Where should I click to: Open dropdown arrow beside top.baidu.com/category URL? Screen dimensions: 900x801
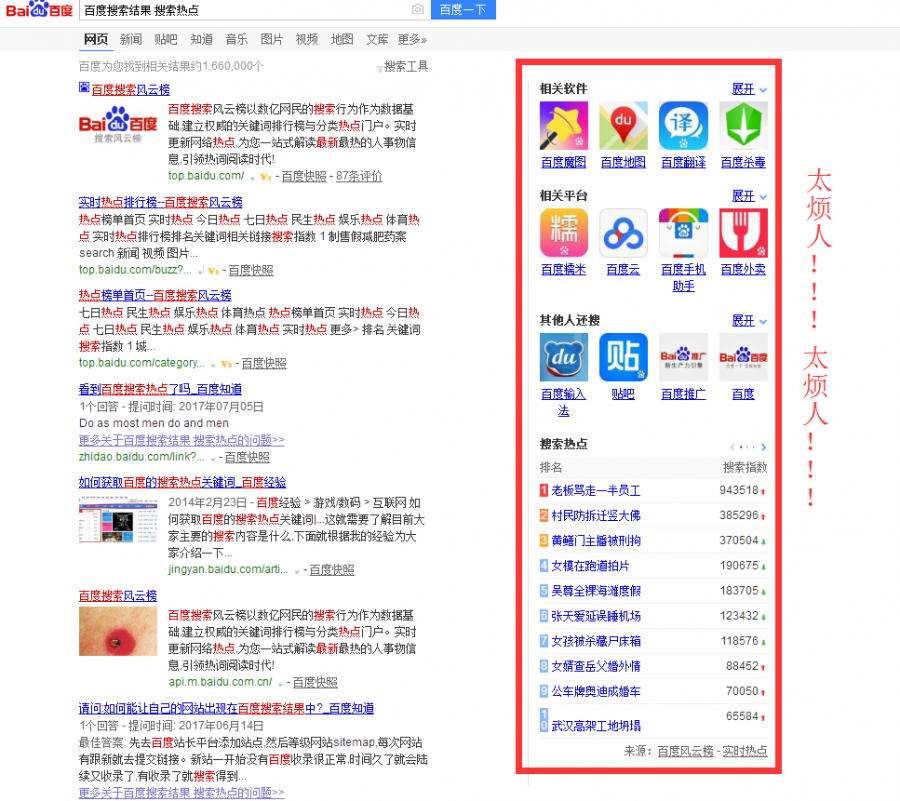coord(213,364)
